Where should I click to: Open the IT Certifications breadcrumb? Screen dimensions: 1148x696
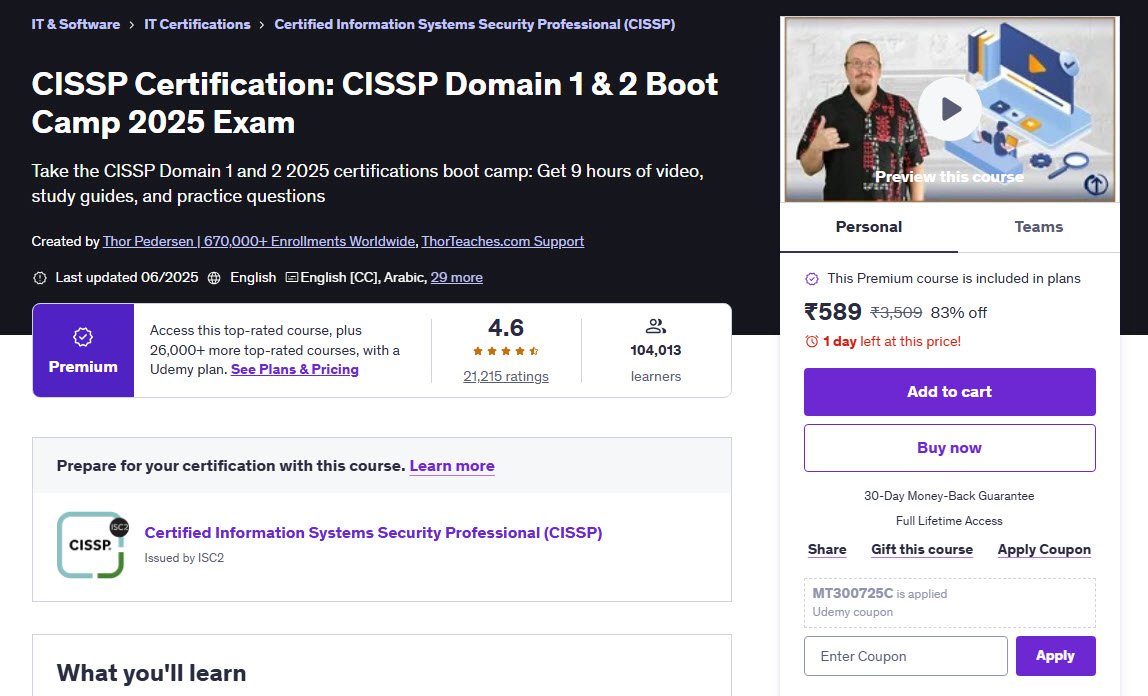click(197, 24)
